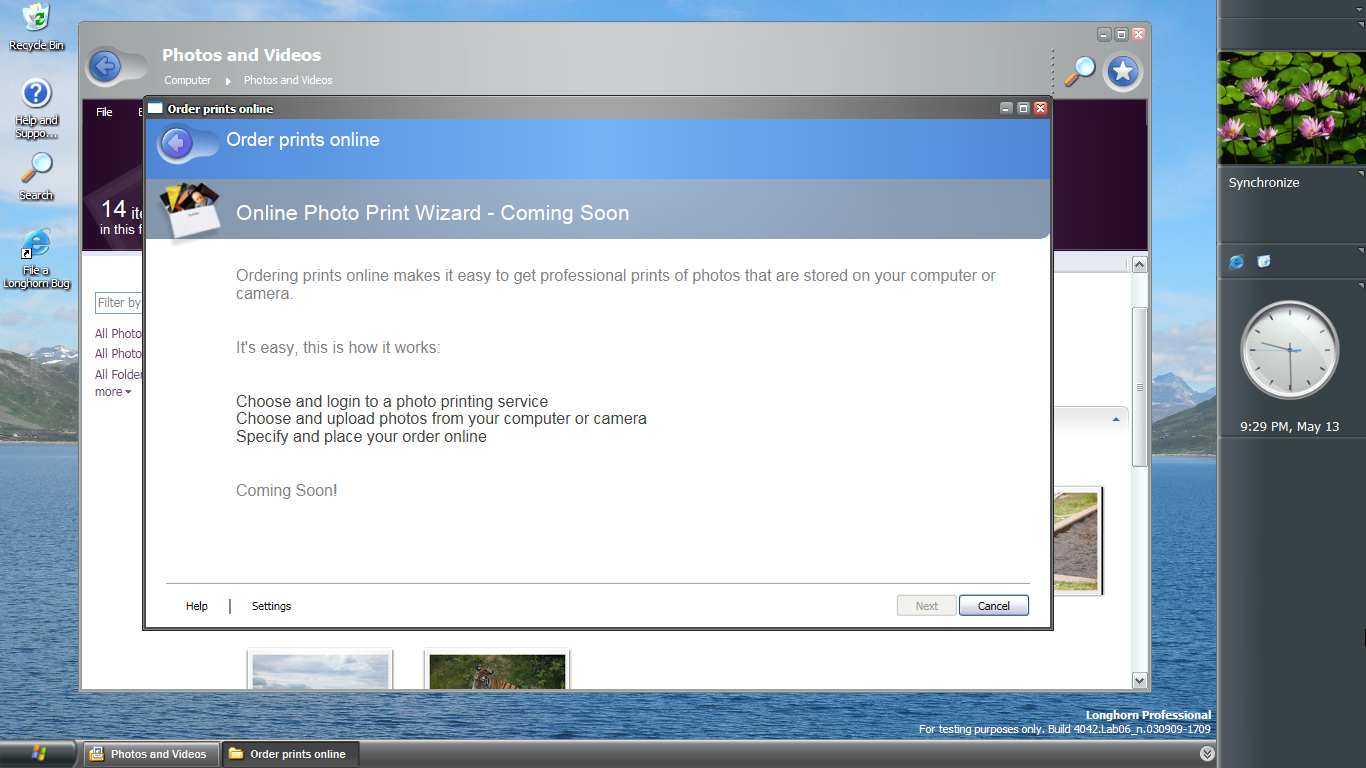Click the analog clock in the sidebar
Image resolution: width=1366 pixels, height=768 pixels.
(1289, 350)
